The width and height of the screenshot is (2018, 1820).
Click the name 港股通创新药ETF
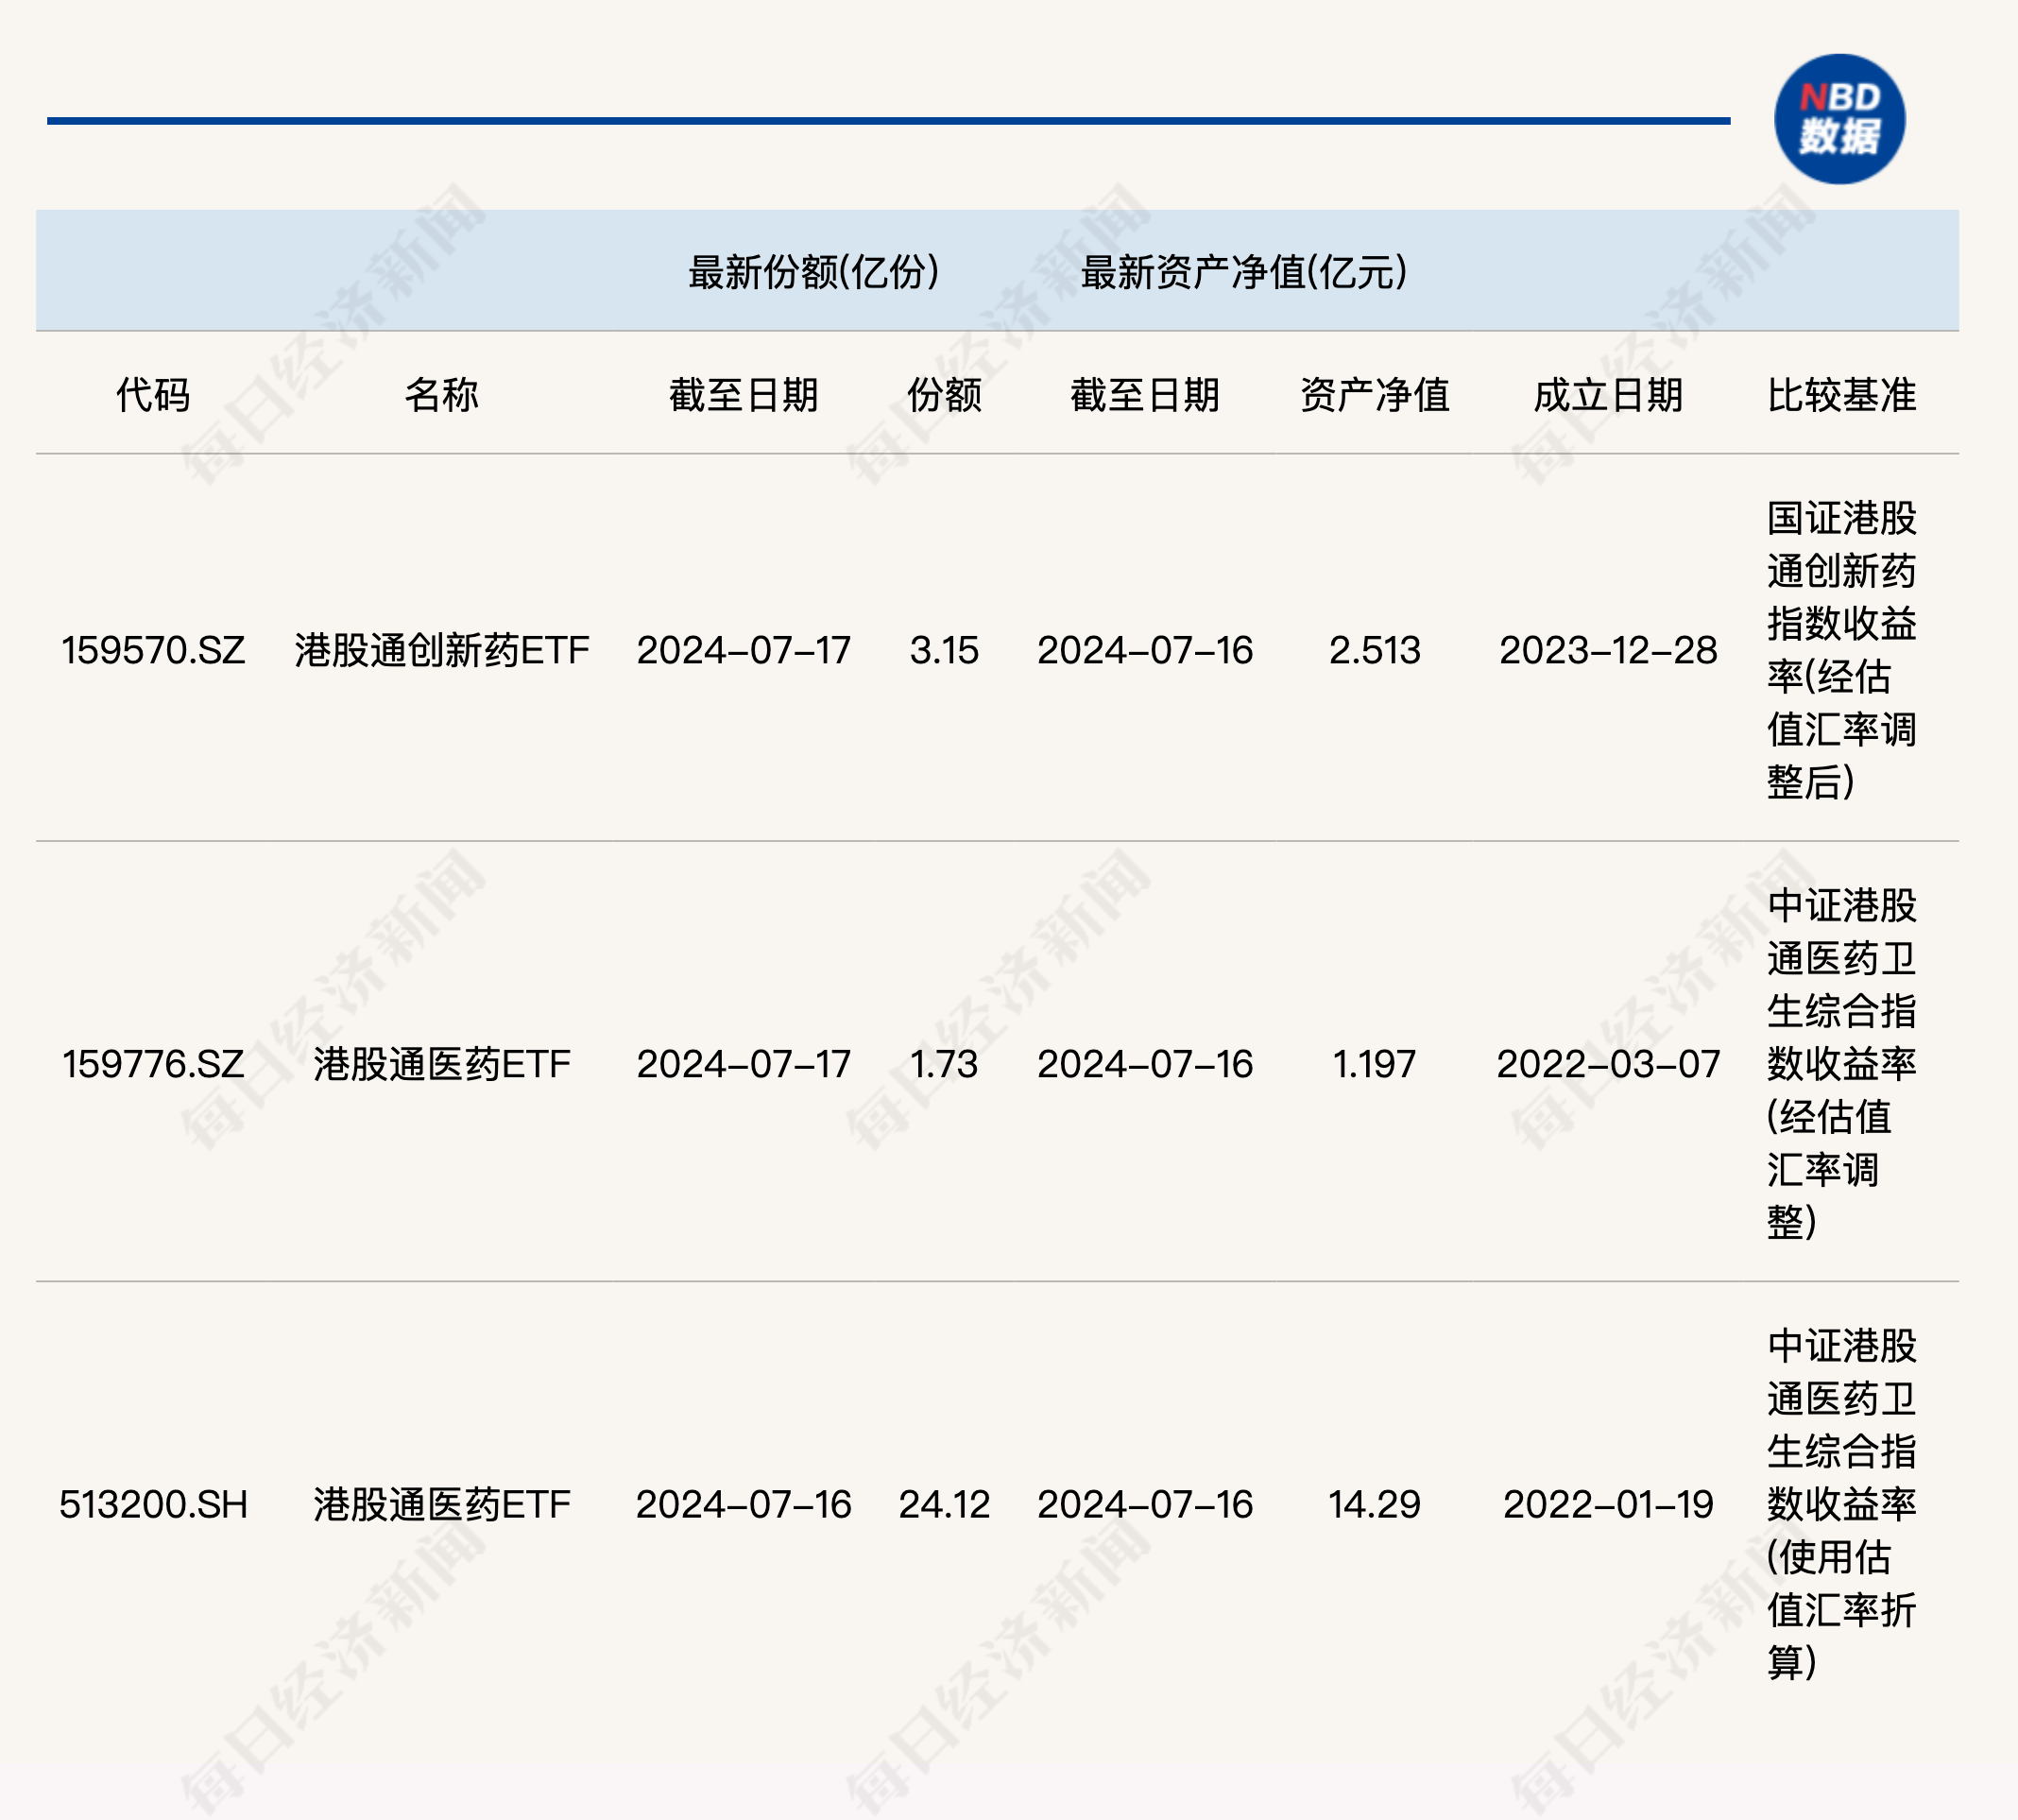pos(442,650)
